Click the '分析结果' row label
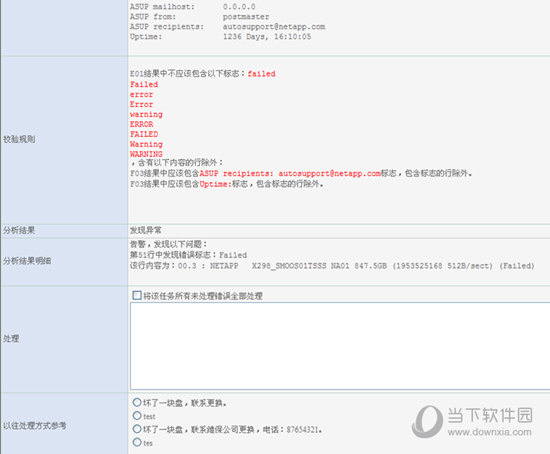This screenshot has height=454, width=550. click(19, 231)
